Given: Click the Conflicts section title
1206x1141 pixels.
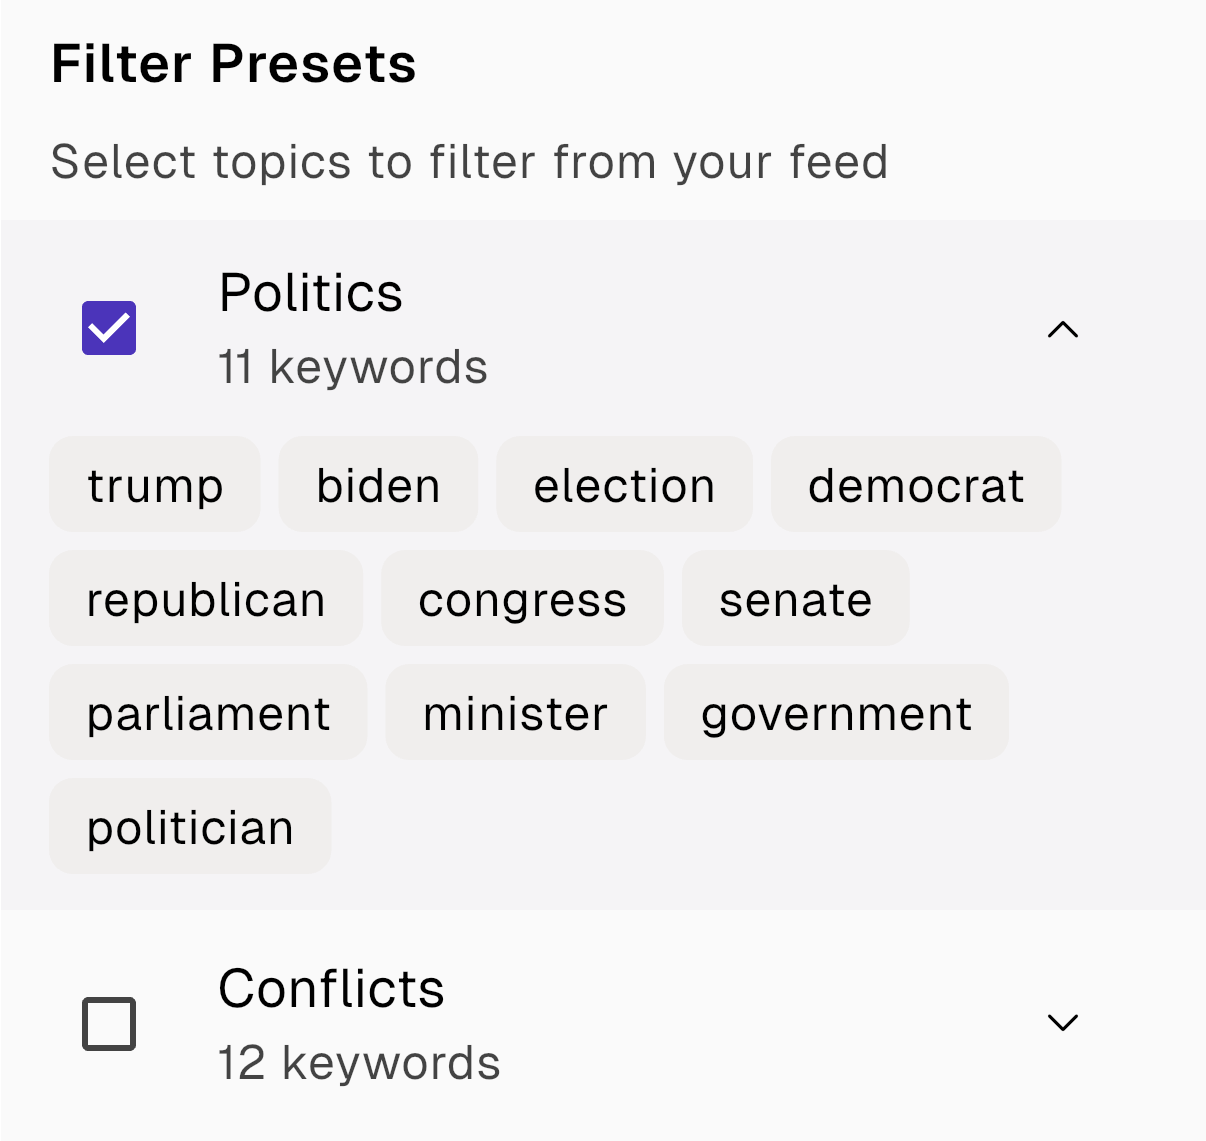Looking at the screenshot, I should pos(331,989).
